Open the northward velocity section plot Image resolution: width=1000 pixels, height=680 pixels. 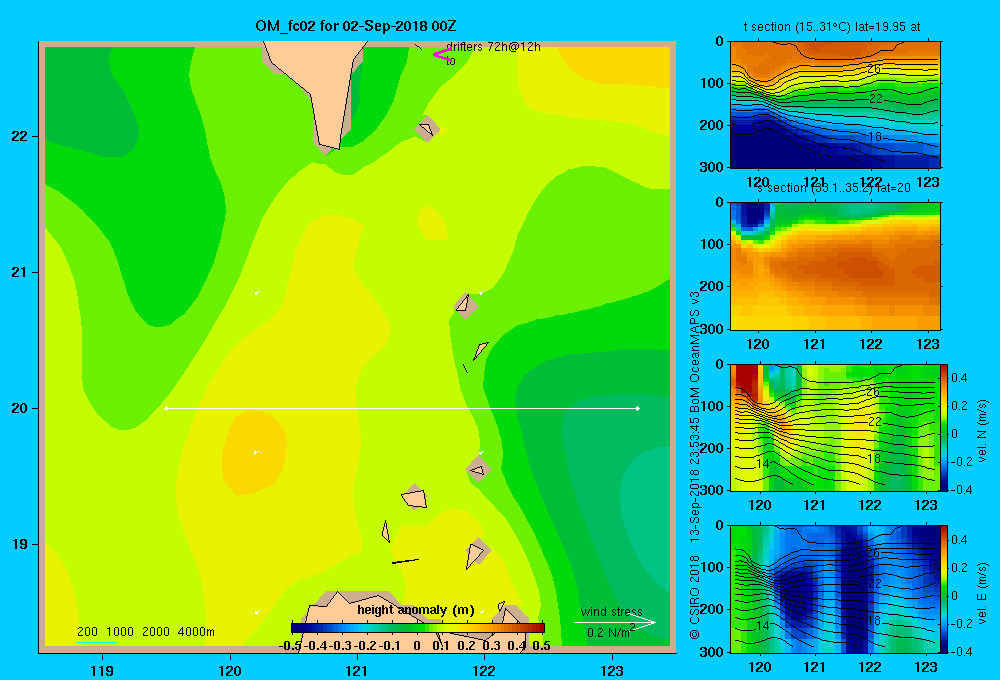(835, 427)
